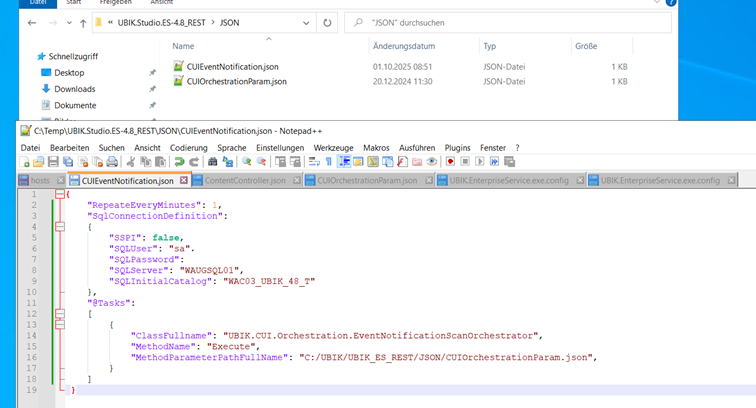Click the New file toolbar icon
Screen dimensions: 756x408
click(x=25, y=161)
